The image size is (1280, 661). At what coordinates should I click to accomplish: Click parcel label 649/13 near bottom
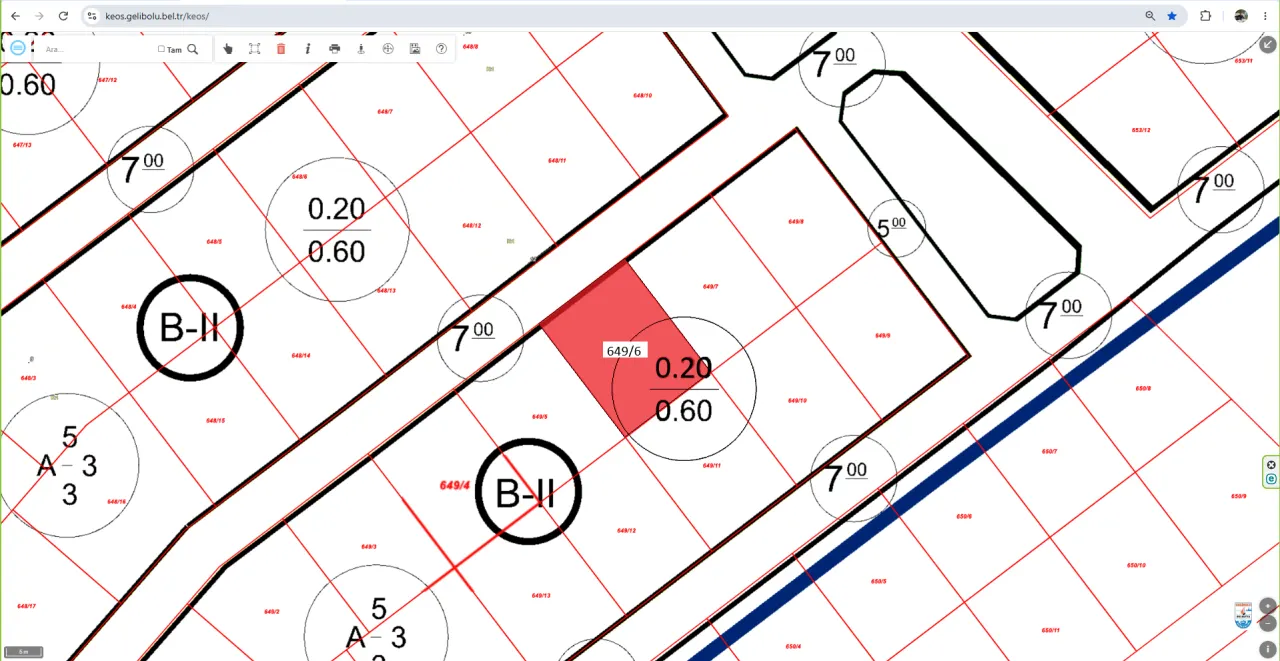tap(541, 595)
